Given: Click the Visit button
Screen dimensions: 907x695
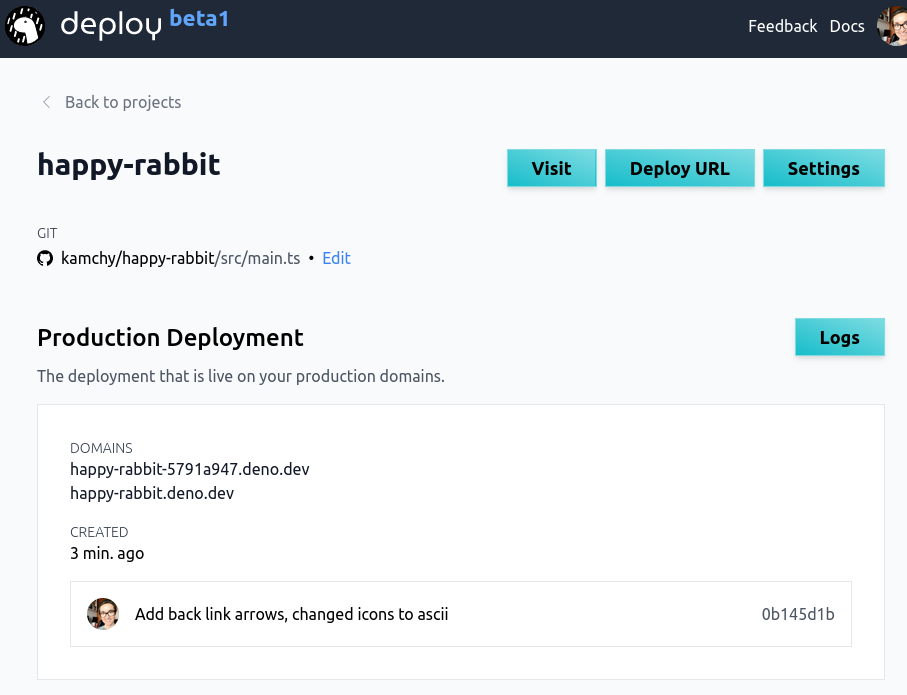Looking at the screenshot, I should 551,167.
